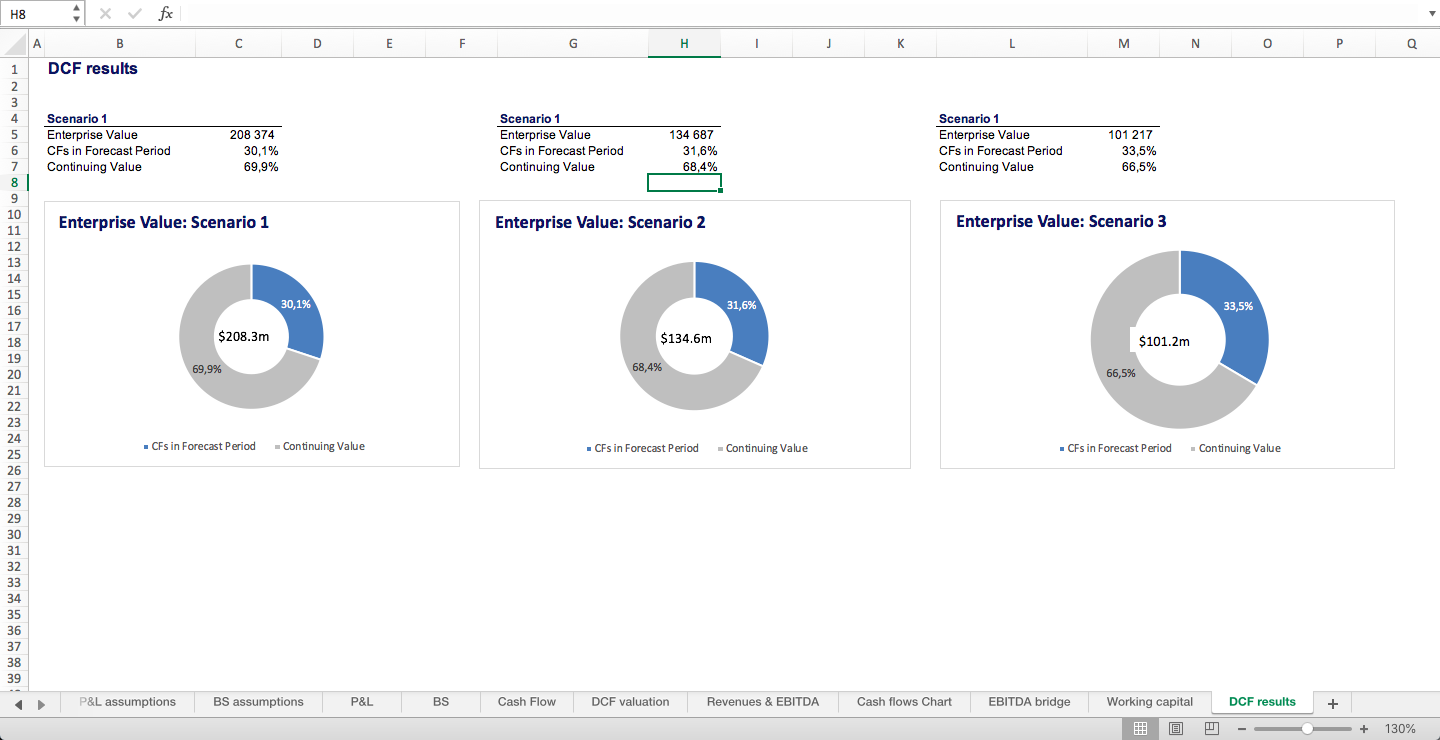Click the zoom in plus icon
The width and height of the screenshot is (1440, 740).
click(x=1364, y=729)
